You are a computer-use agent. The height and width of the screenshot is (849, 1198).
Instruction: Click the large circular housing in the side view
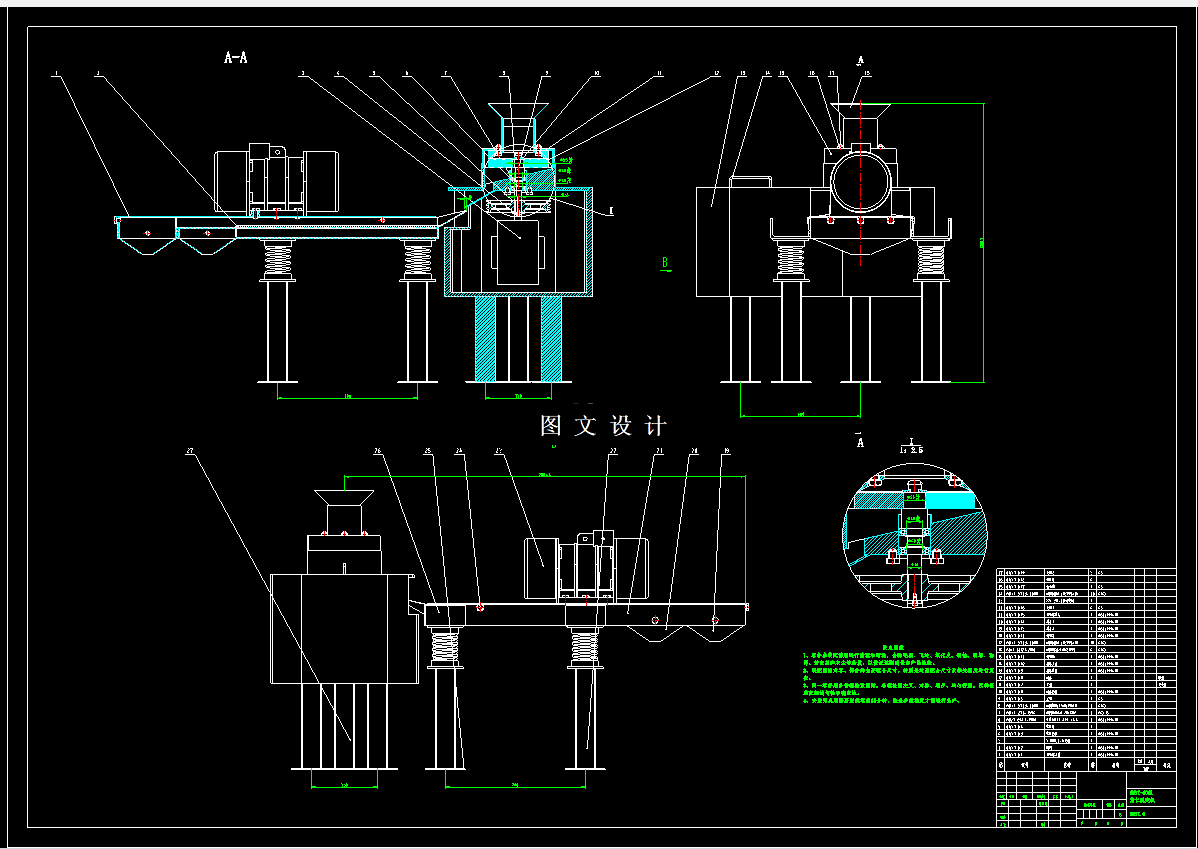click(860, 180)
